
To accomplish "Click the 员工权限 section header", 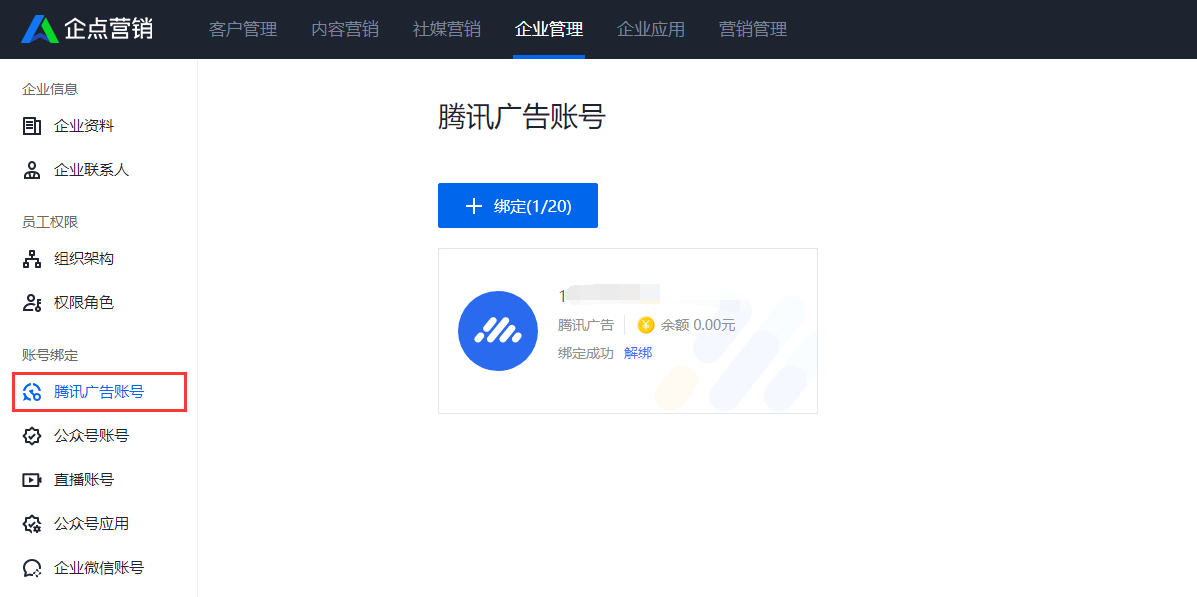I will (x=50, y=222).
